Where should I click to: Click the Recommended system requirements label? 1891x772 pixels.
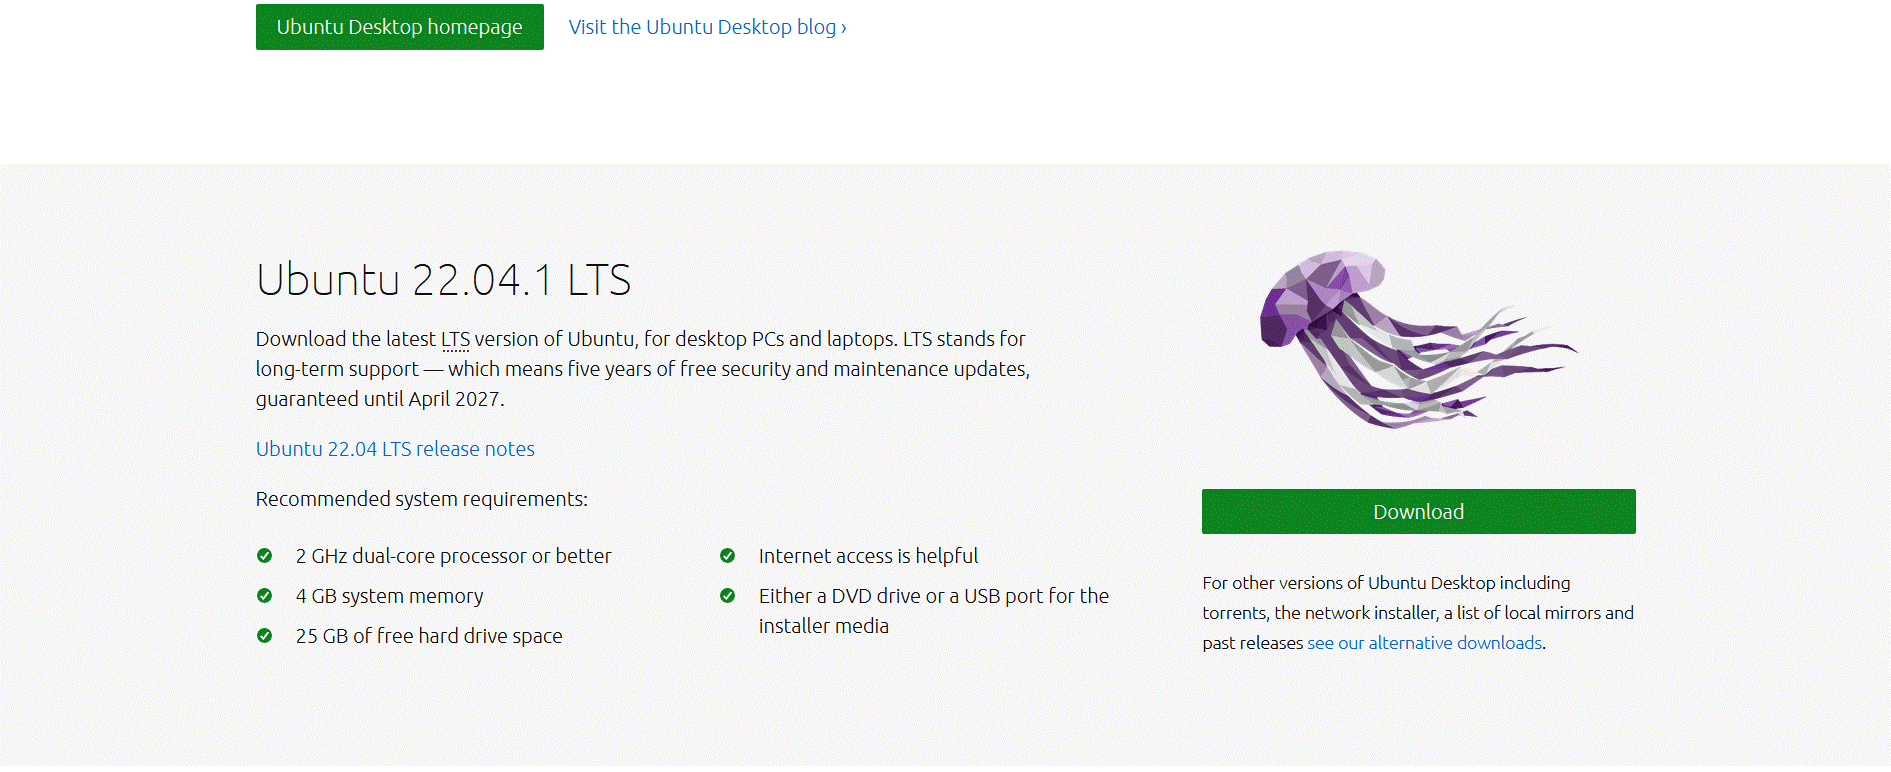point(422,499)
